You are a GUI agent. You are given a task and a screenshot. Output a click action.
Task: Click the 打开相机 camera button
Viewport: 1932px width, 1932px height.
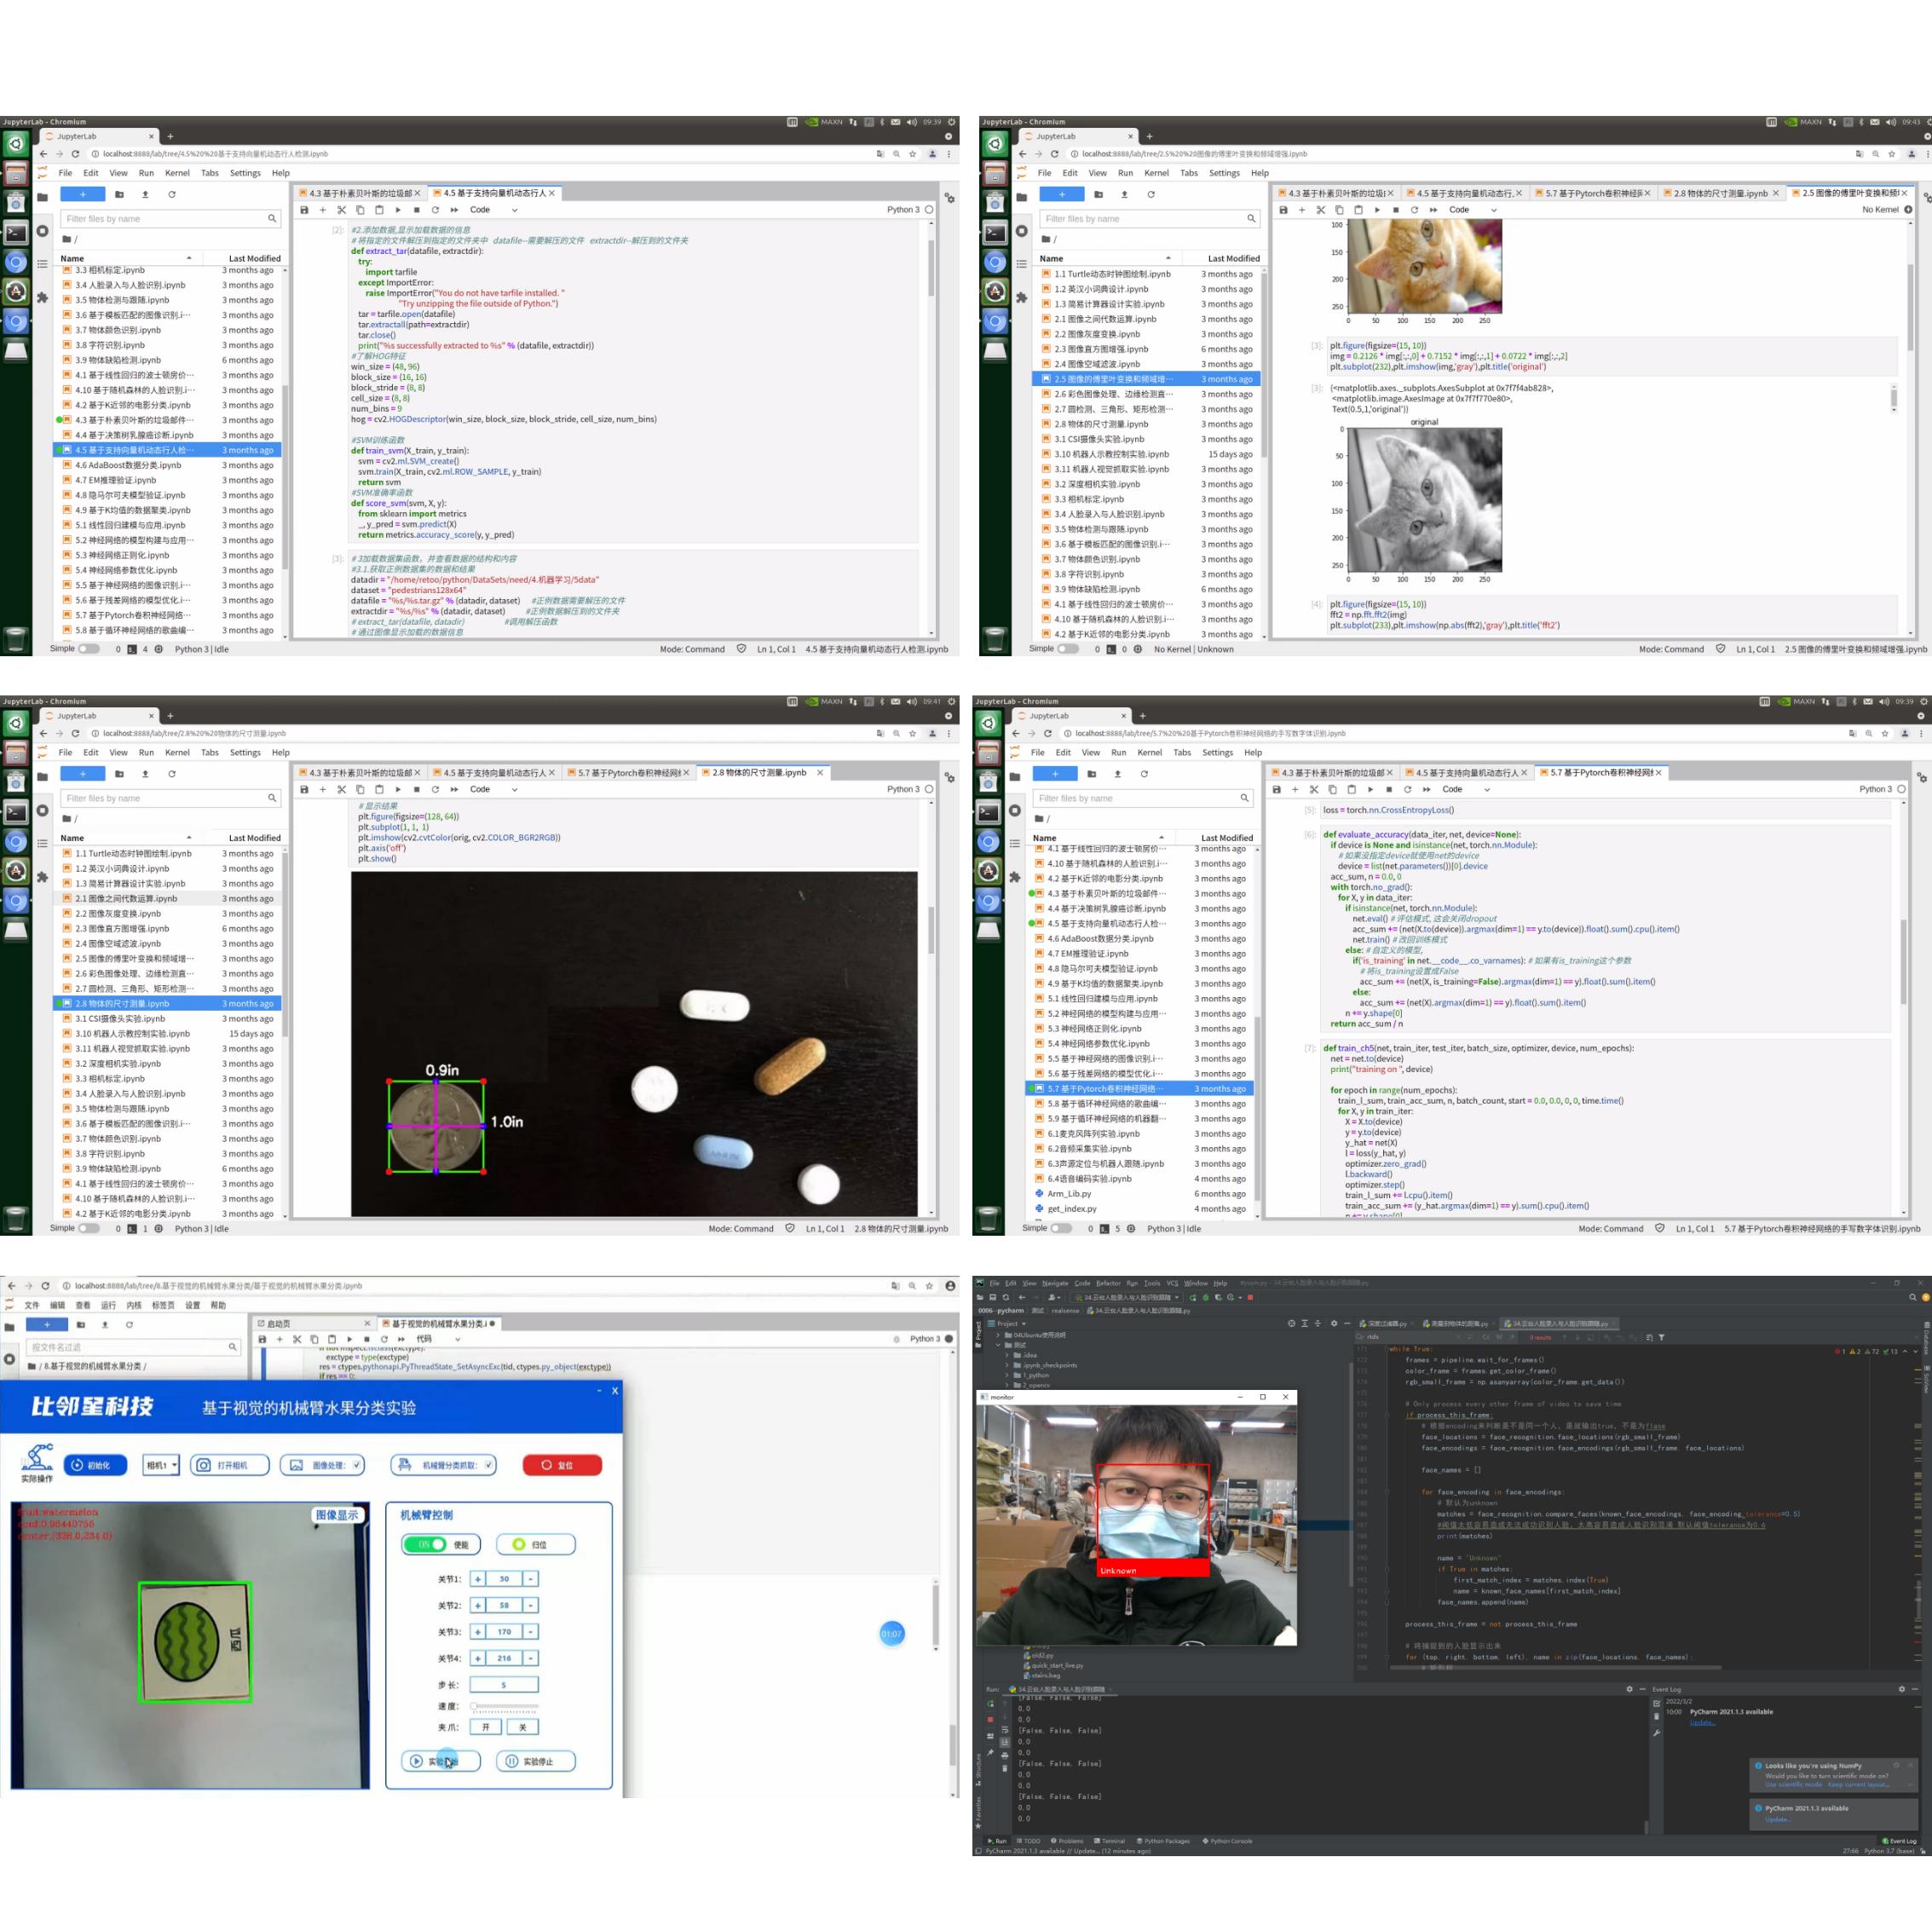tap(231, 1465)
